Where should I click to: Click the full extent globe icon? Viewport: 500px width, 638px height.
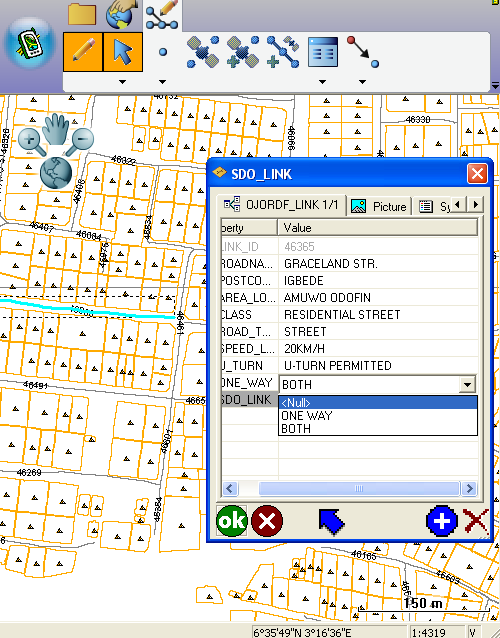(56, 173)
